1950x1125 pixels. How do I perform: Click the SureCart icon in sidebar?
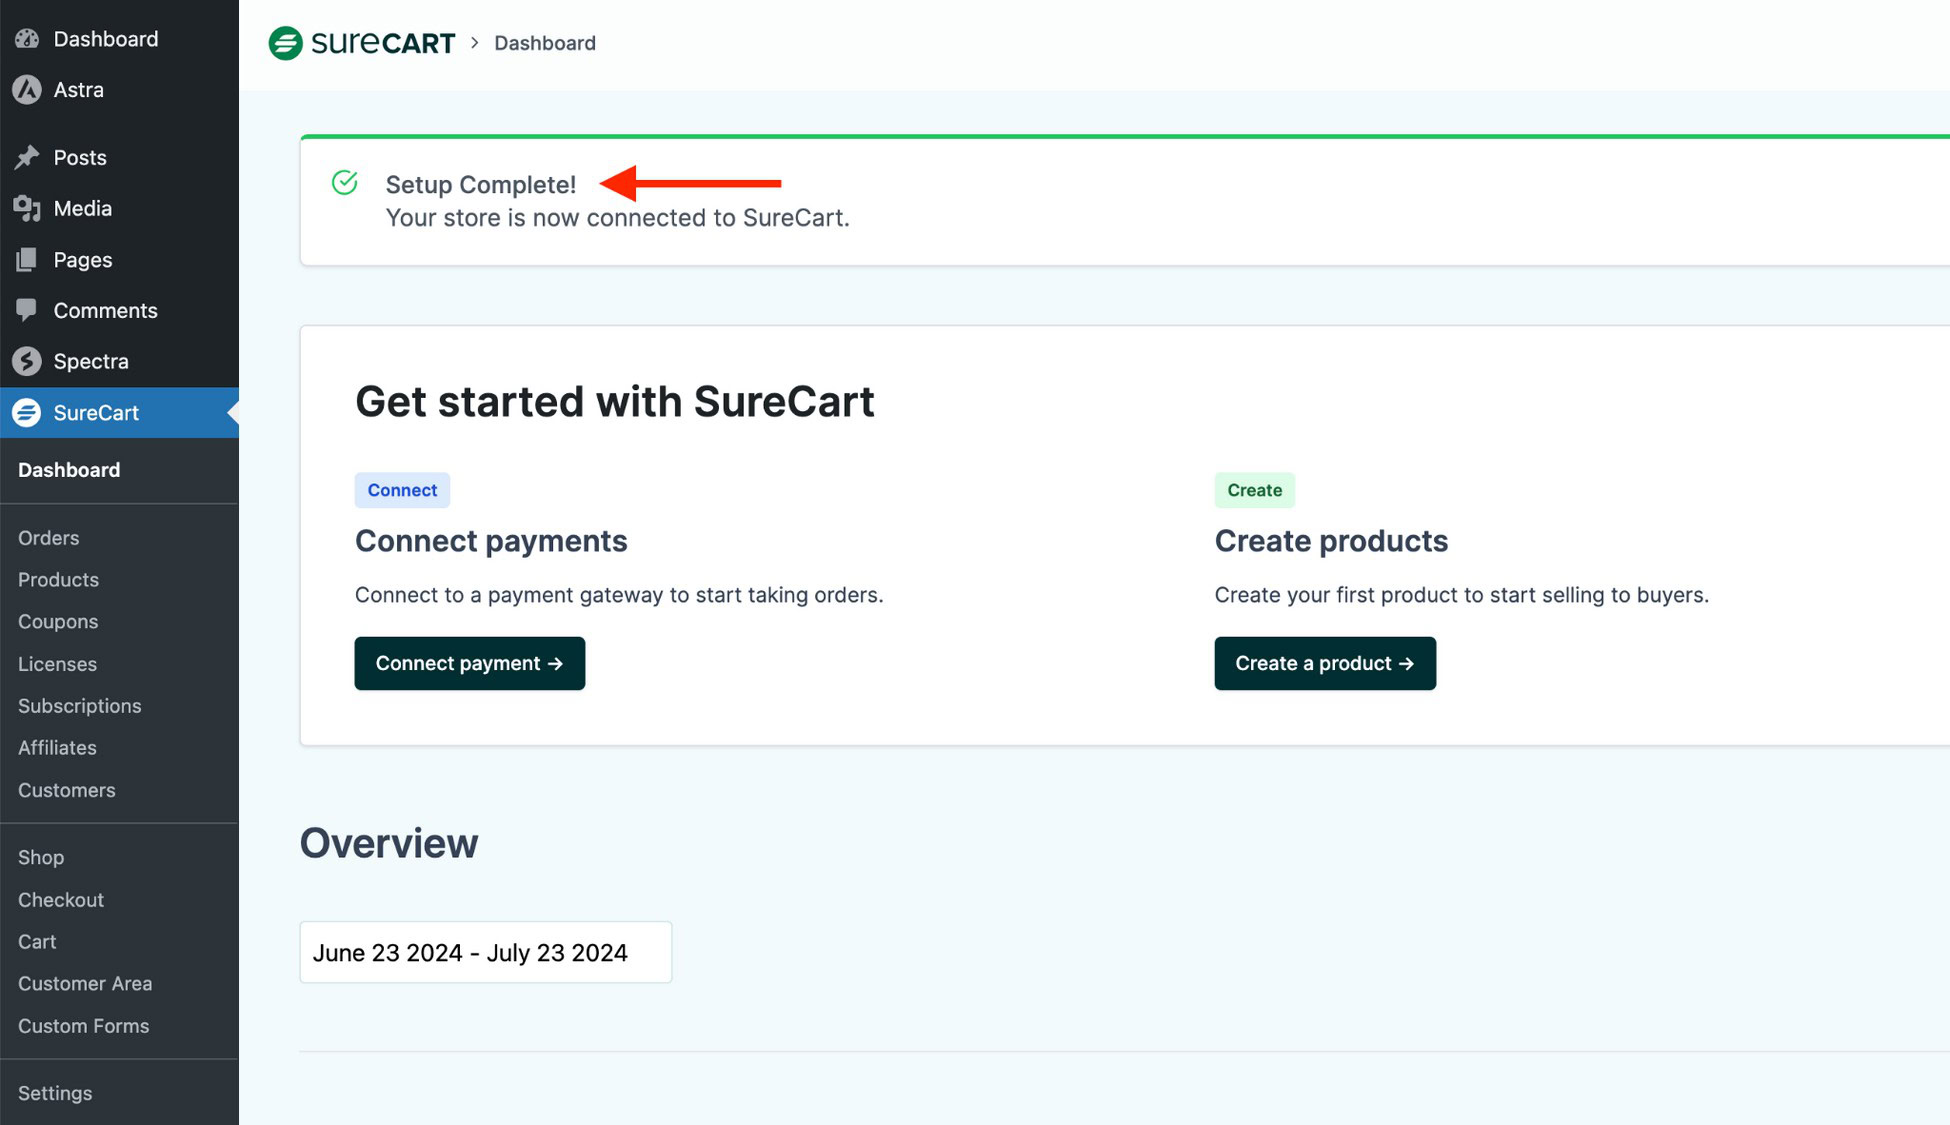[27, 412]
